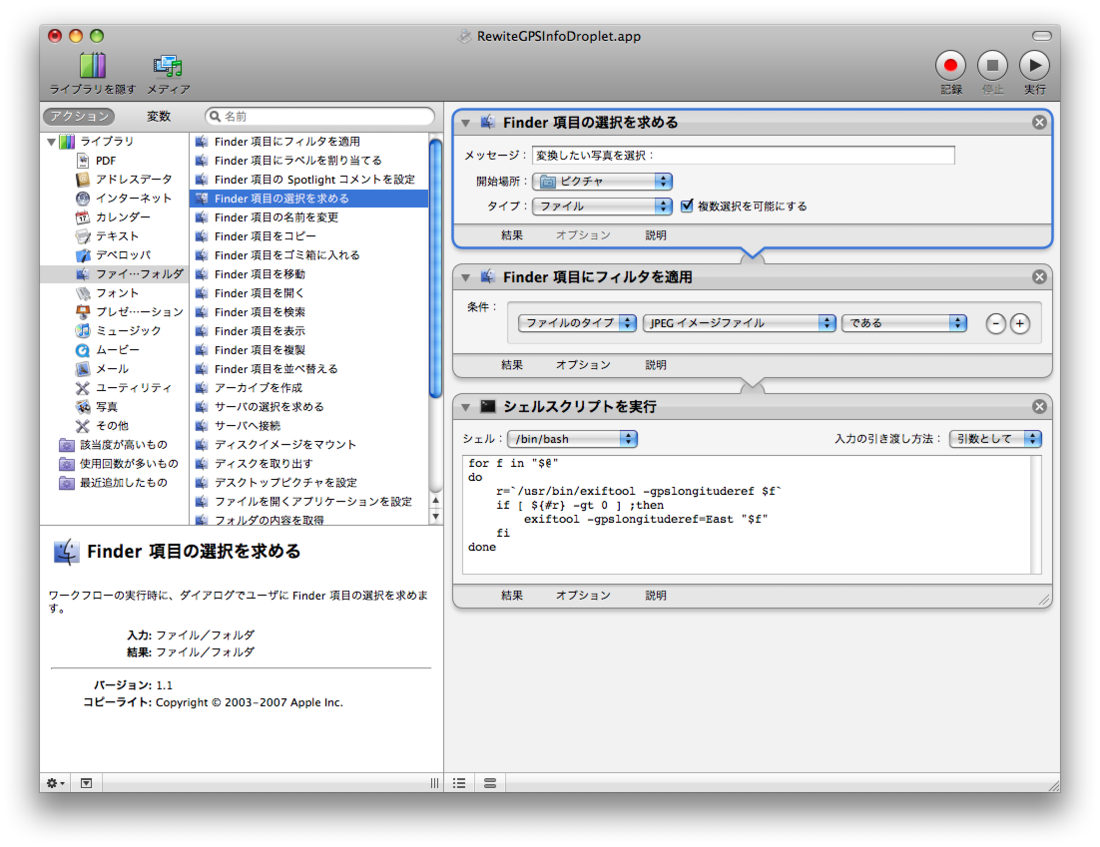Open the JPEG イメージファイル dropdown
Image resolution: width=1100 pixels, height=847 pixels.
[739, 323]
